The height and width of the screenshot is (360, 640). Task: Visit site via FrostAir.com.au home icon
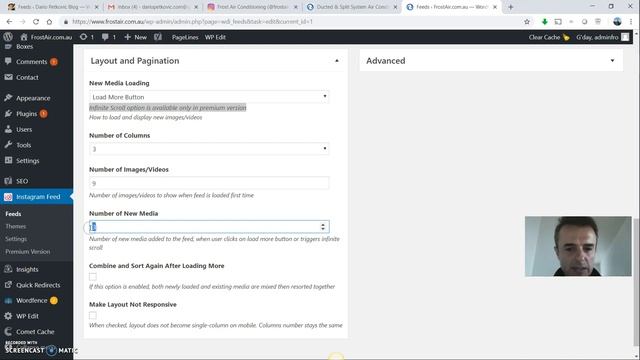46,37
